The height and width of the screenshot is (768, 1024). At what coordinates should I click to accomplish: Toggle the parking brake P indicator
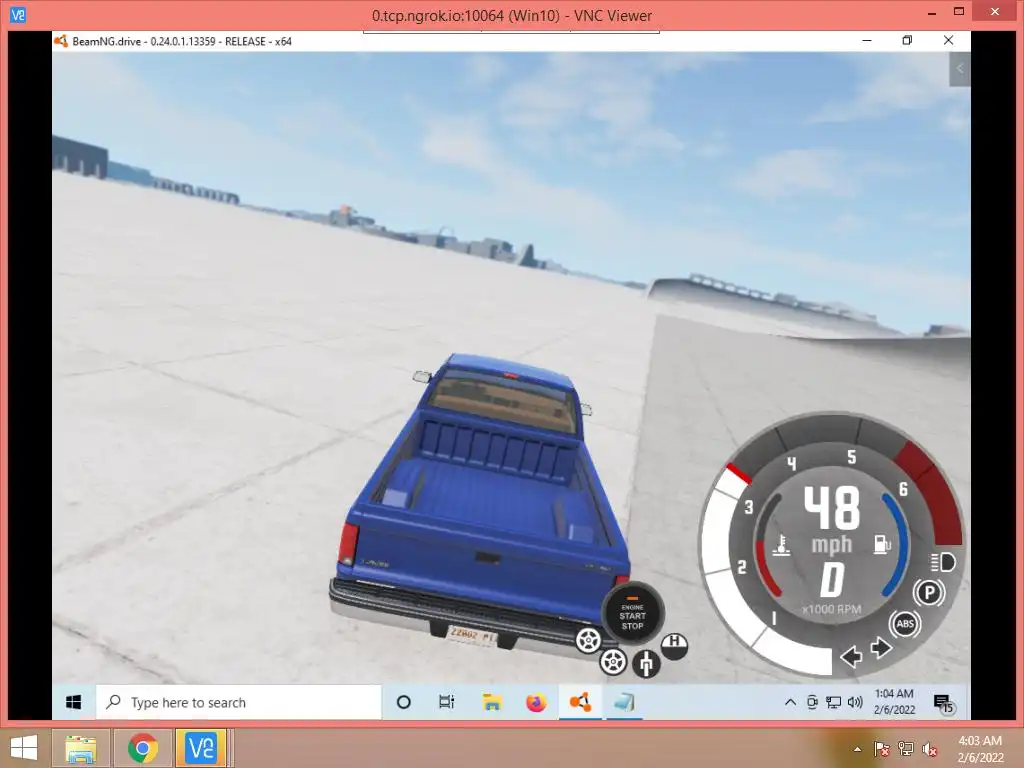coord(929,592)
